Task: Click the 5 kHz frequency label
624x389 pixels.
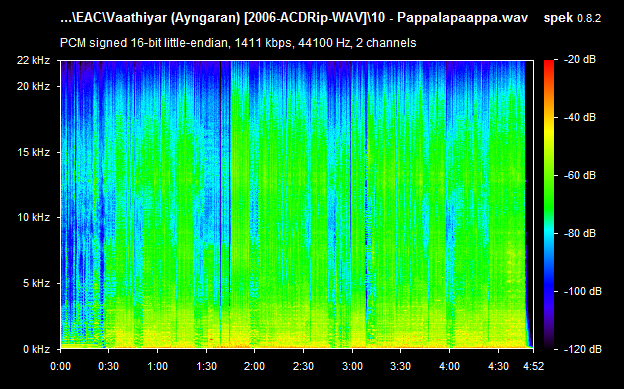Action: click(36, 283)
